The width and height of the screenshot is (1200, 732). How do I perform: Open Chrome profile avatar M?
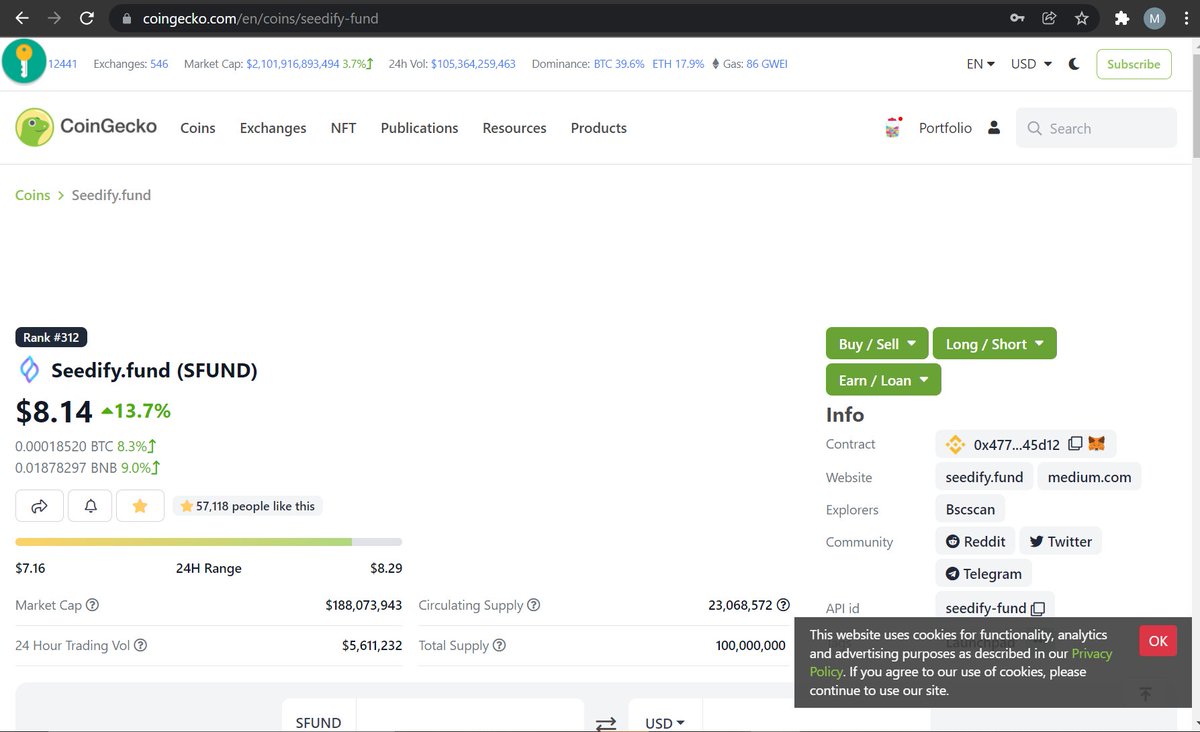click(1154, 18)
